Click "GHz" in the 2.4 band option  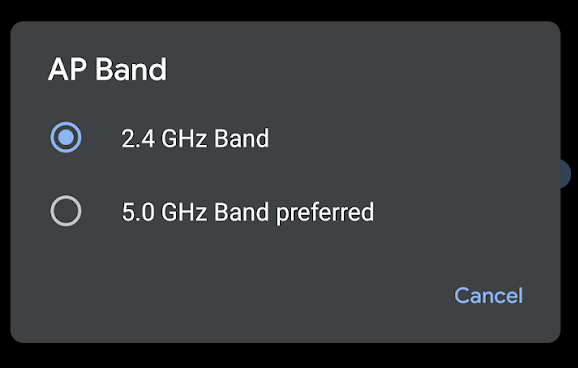pos(184,138)
